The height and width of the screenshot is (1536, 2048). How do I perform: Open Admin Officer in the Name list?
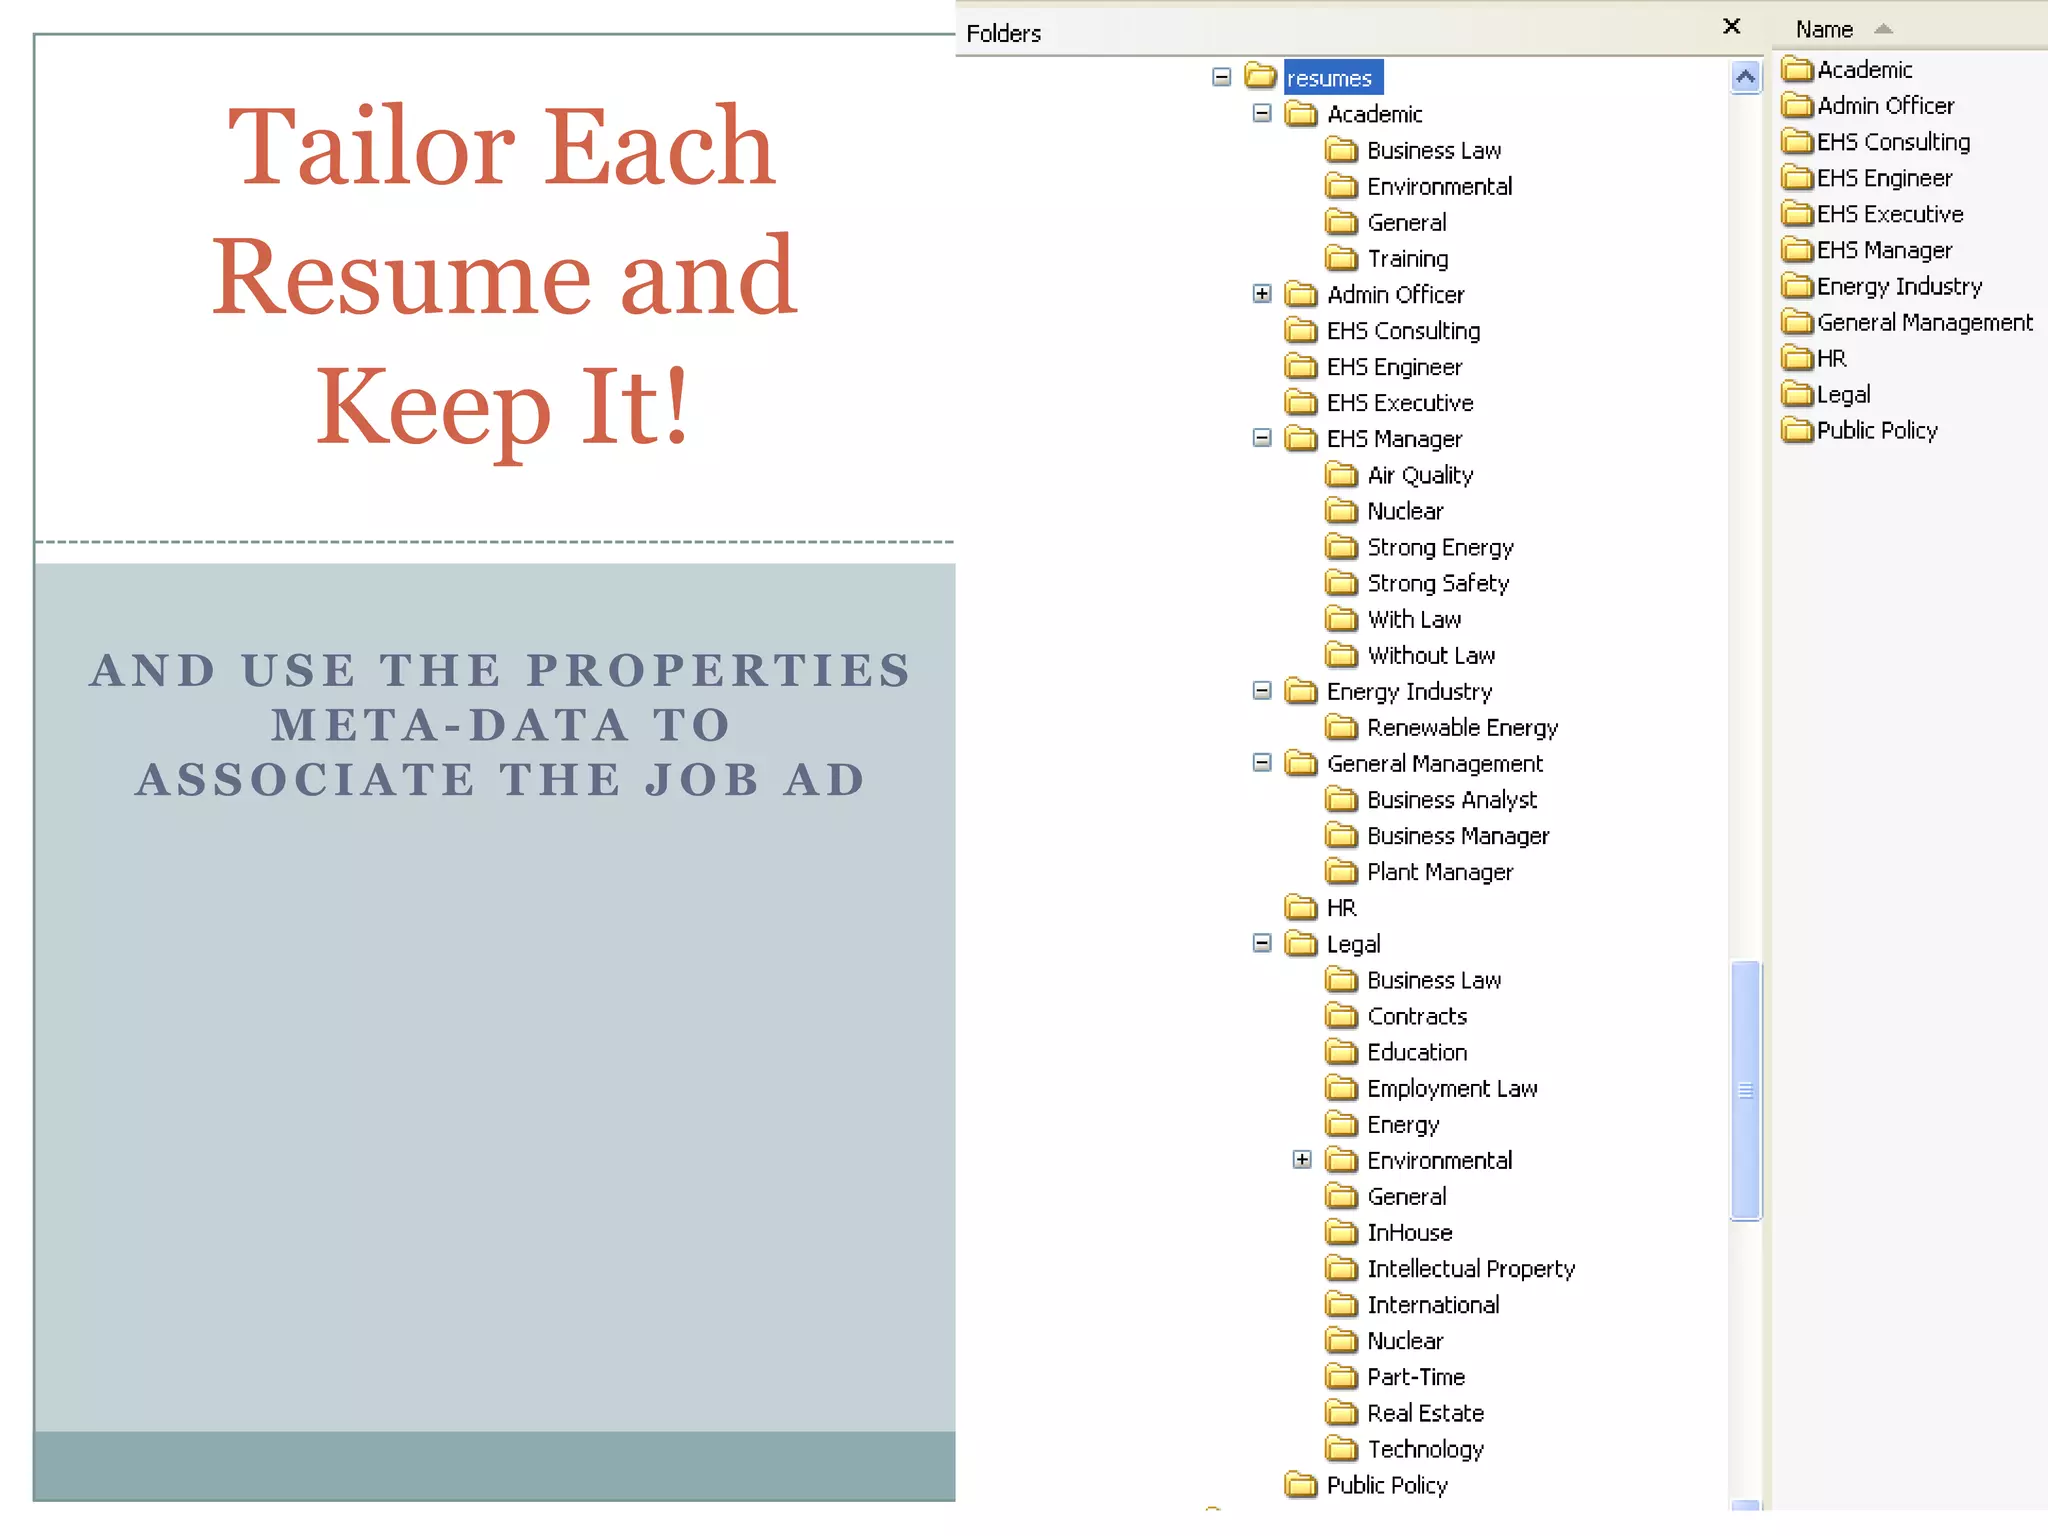click(1867, 105)
